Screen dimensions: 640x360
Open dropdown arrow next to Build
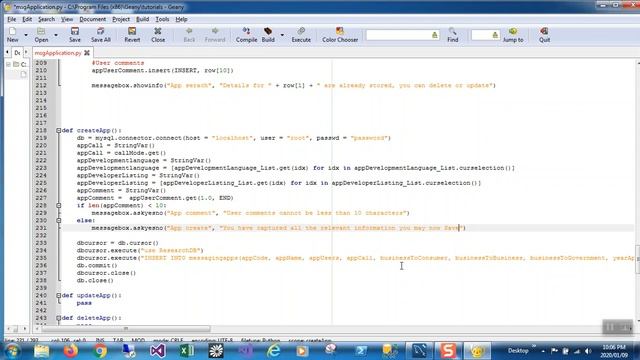click(282, 35)
